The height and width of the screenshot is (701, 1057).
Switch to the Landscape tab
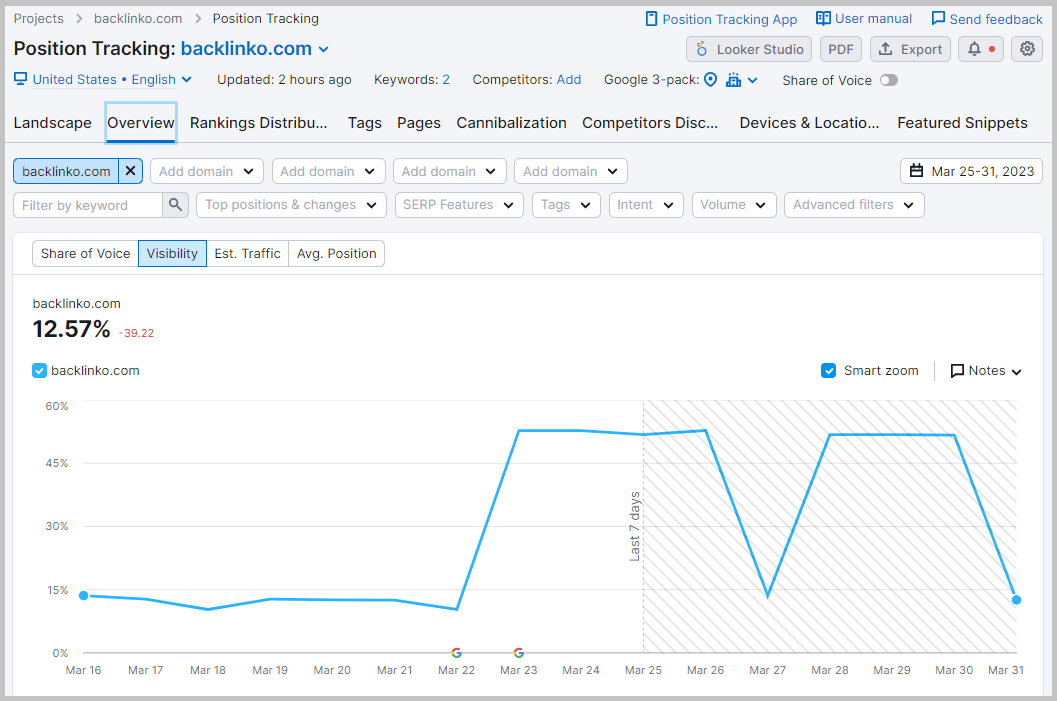pyautogui.click(x=53, y=123)
